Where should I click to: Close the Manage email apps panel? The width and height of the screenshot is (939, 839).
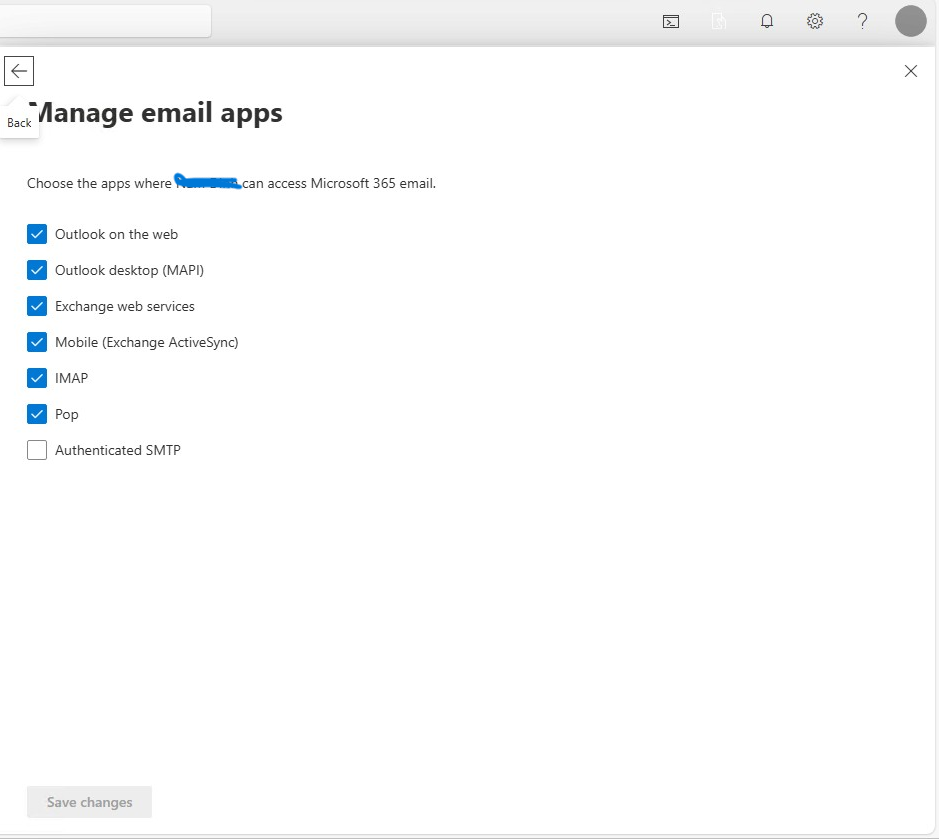tap(910, 71)
